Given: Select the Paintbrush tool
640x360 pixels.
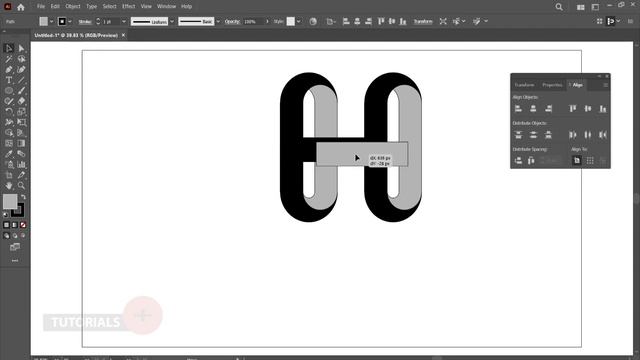Looking at the screenshot, I should [22, 91].
